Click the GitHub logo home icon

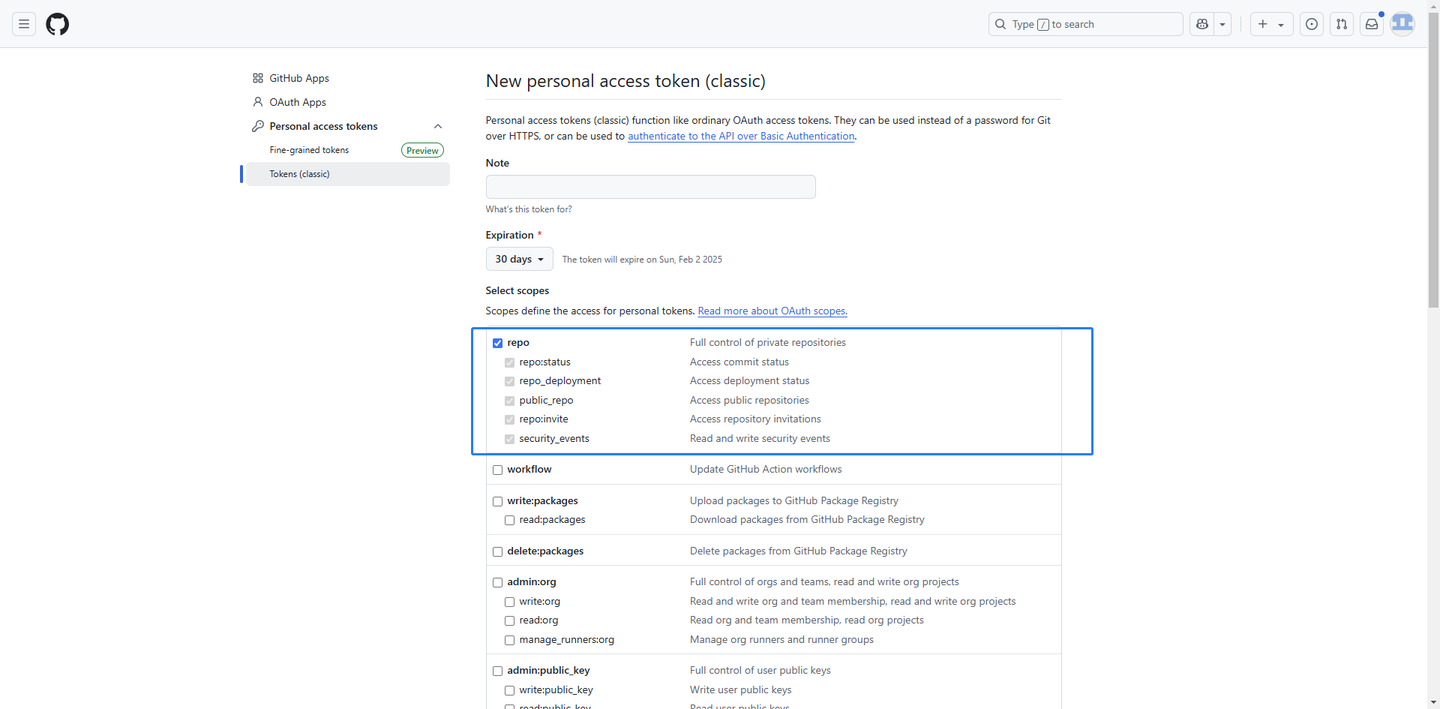(x=58, y=24)
